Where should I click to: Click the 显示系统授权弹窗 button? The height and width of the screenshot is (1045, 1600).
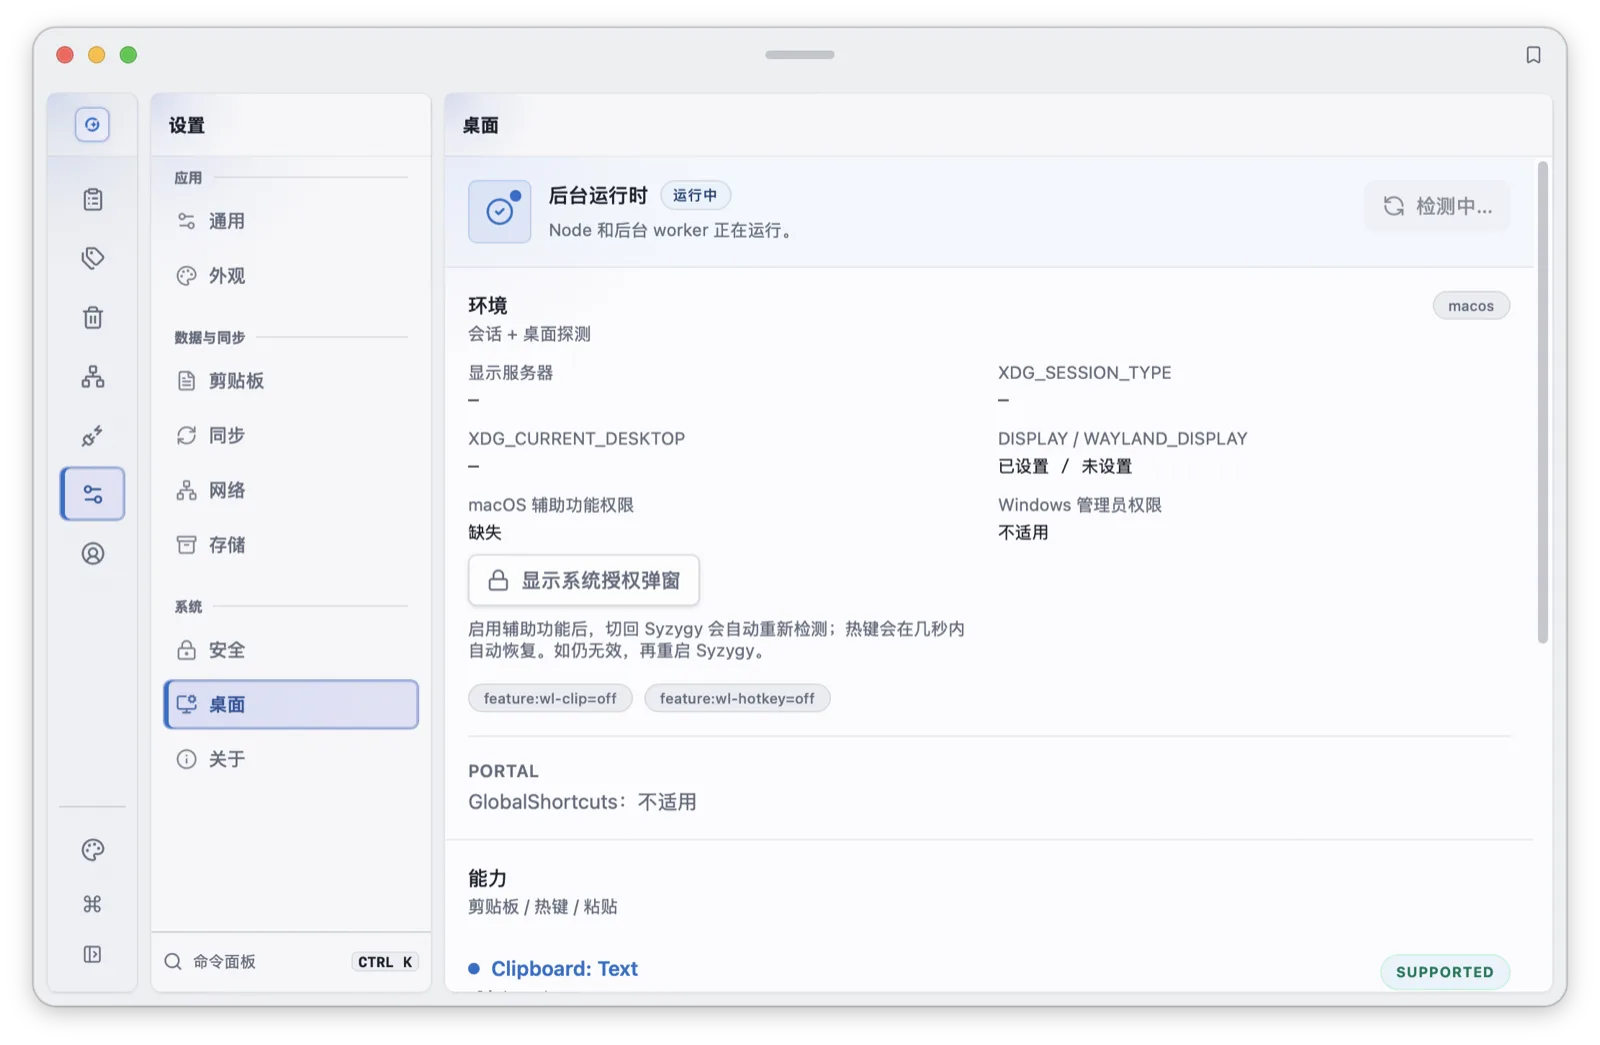(x=584, y=581)
